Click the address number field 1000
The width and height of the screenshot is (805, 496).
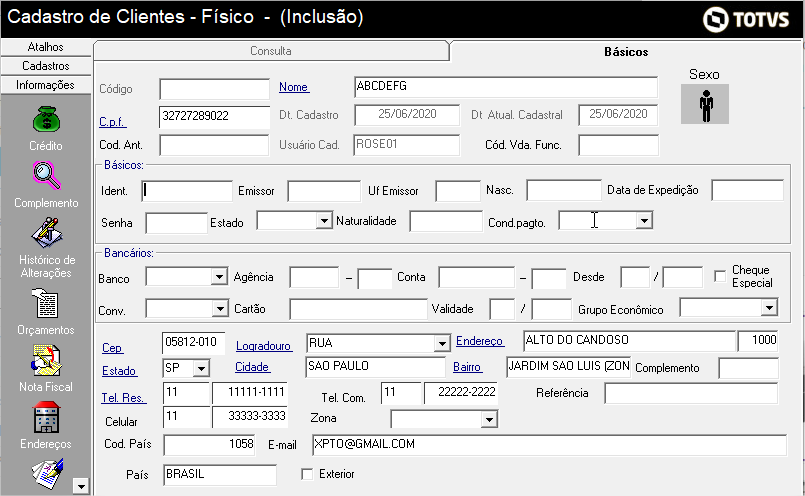tap(758, 340)
